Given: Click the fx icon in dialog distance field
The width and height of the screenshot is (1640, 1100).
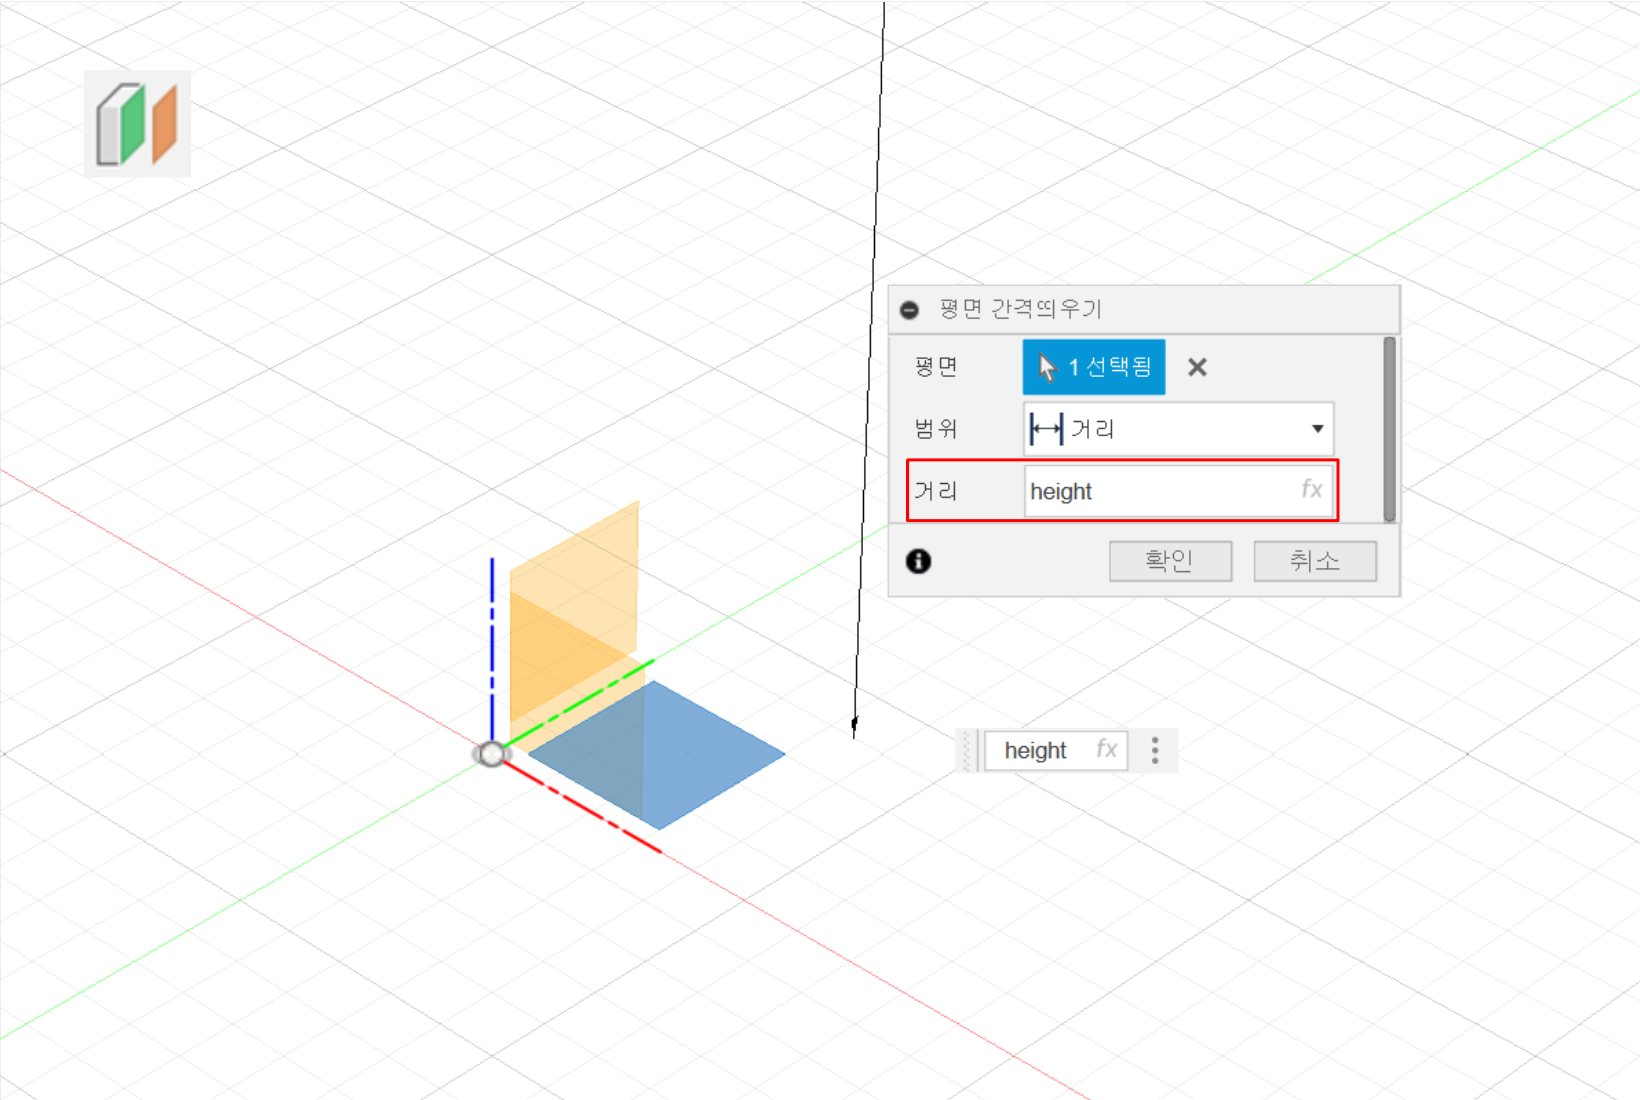Looking at the screenshot, I should (x=1311, y=489).
